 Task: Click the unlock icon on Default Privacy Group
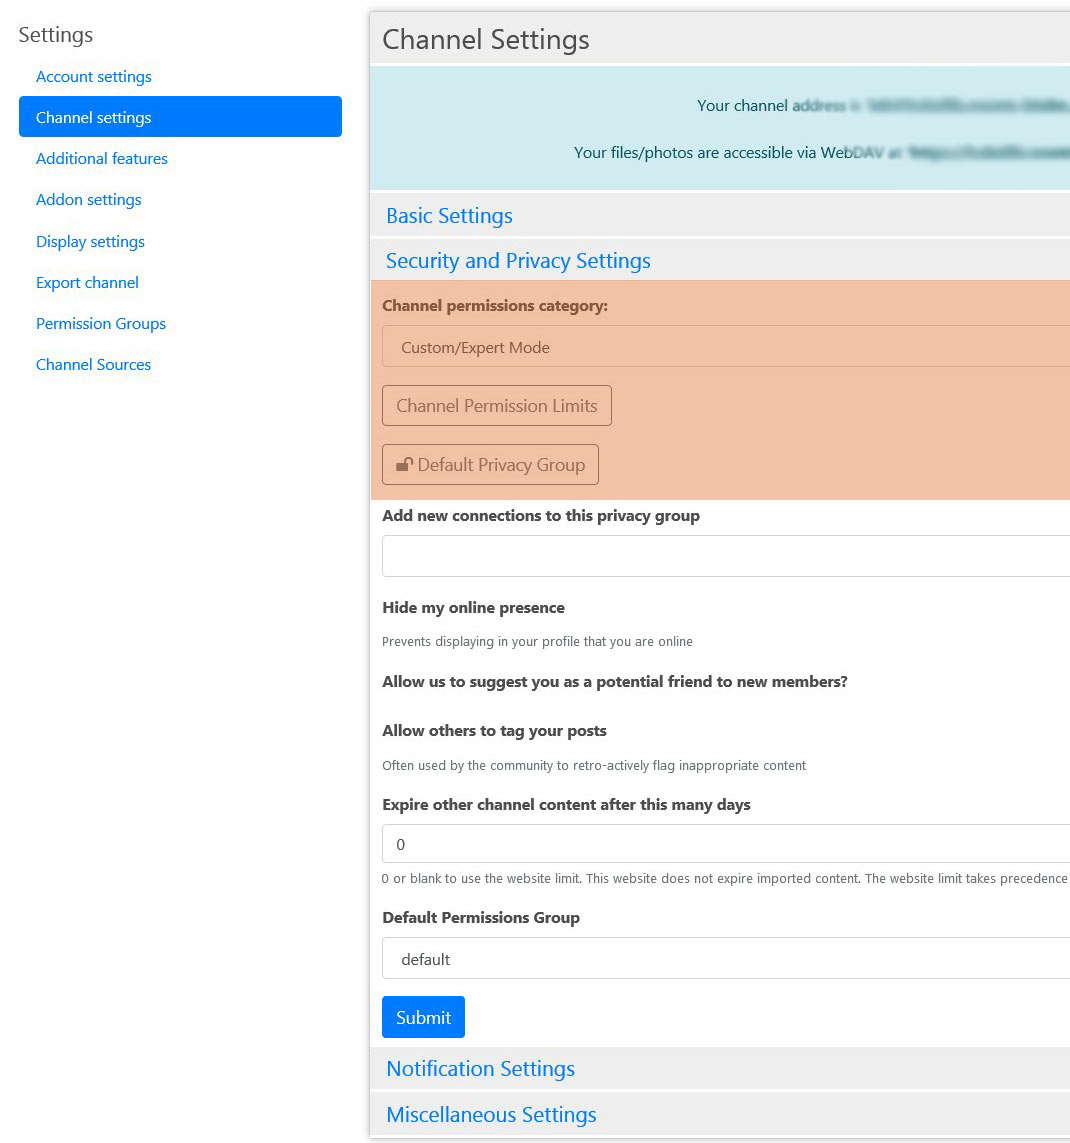[x=404, y=465]
